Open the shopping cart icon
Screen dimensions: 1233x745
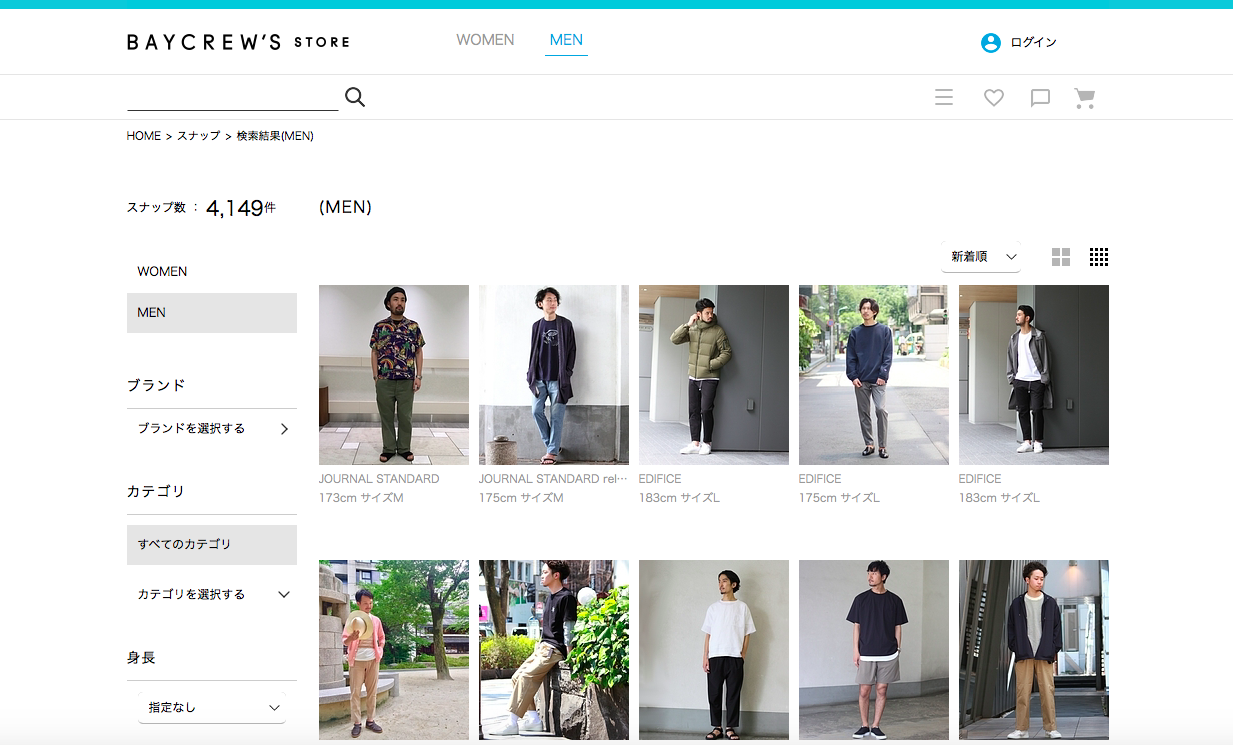(x=1085, y=97)
